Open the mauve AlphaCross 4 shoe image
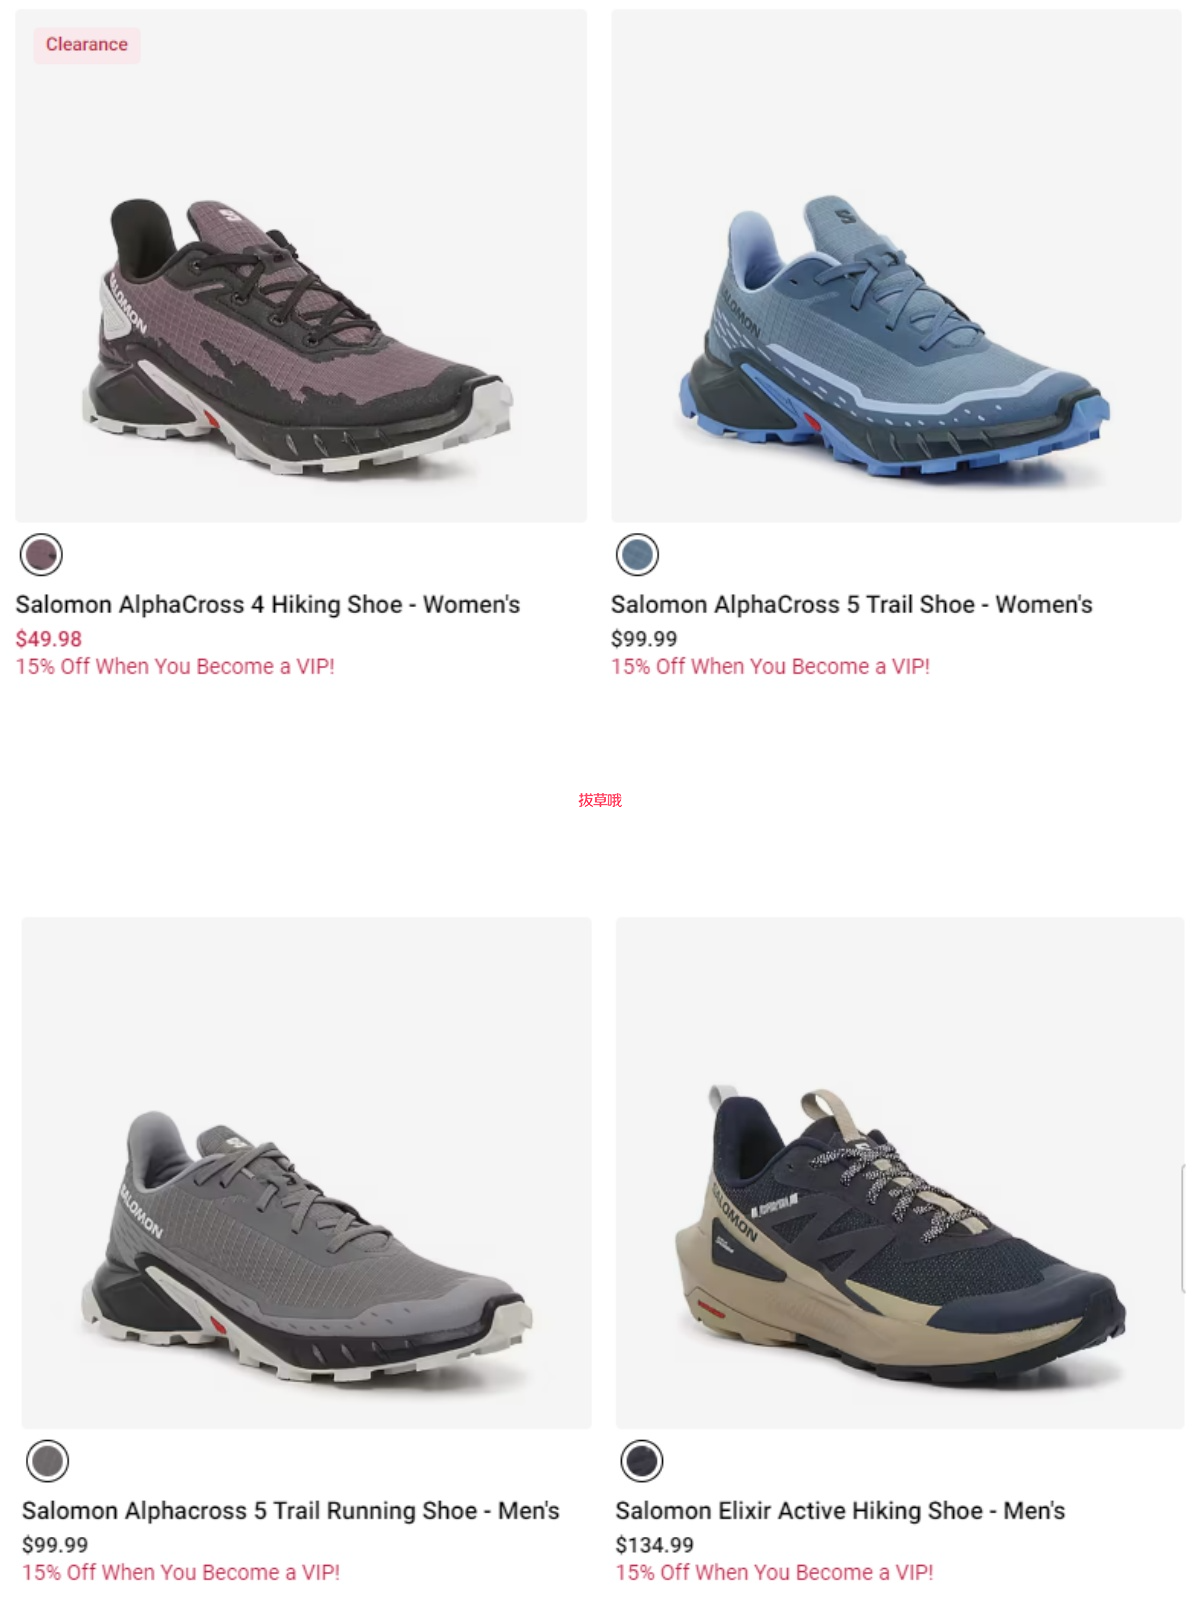This screenshot has height=1600, width=1200. [x=301, y=266]
